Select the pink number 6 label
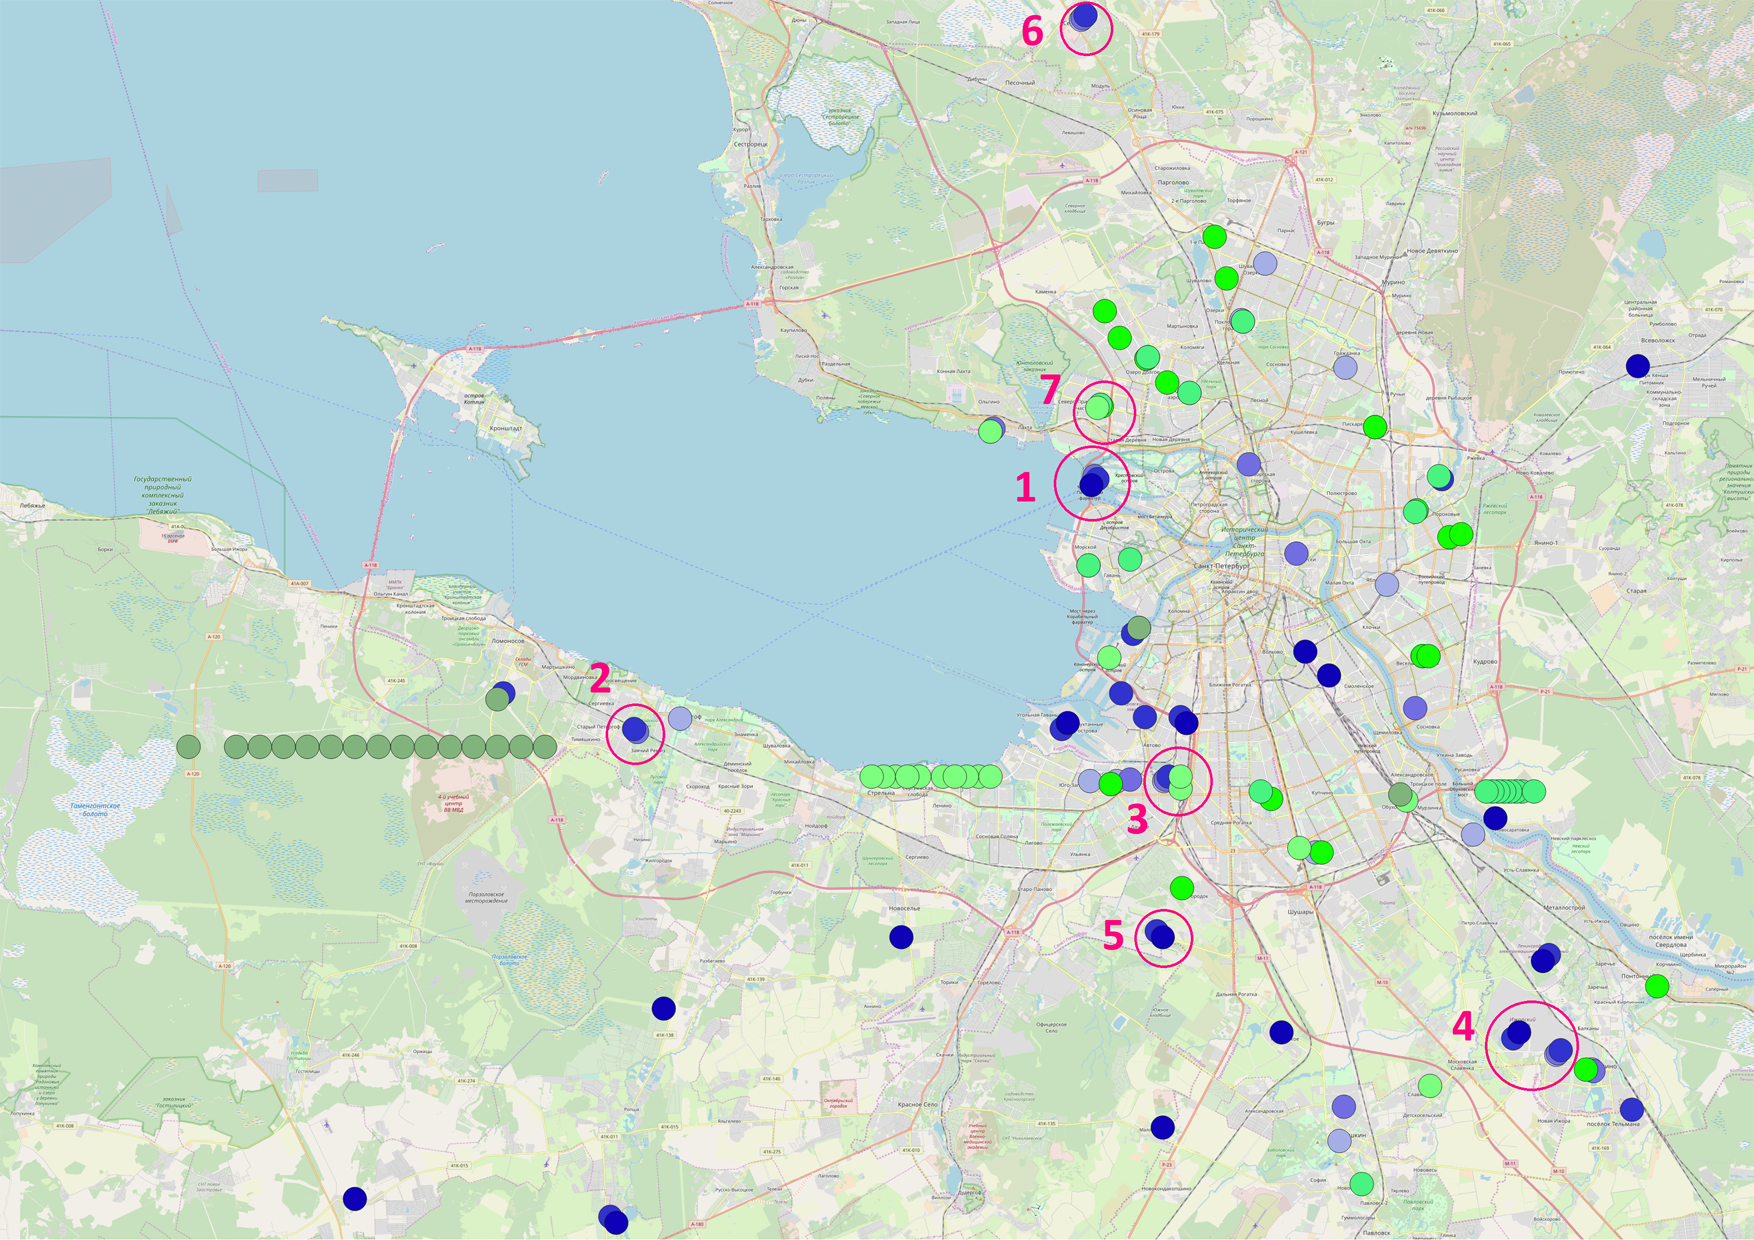Screen dimensions: 1754x1240 [1032, 32]
